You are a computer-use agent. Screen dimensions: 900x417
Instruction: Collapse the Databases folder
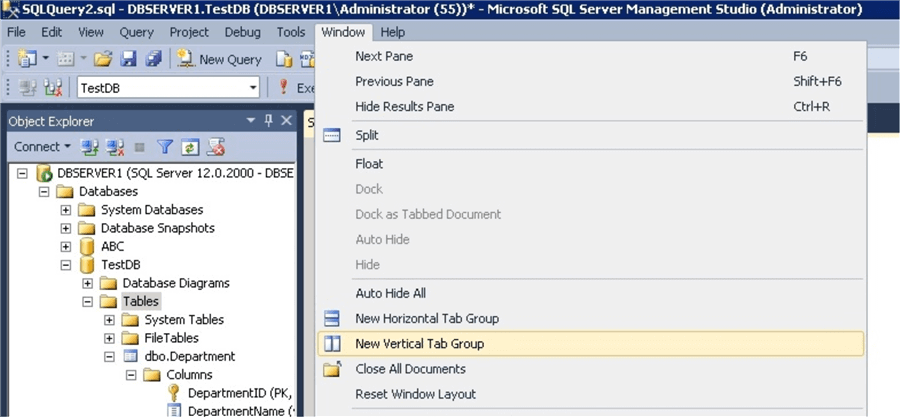click(44, 192)
